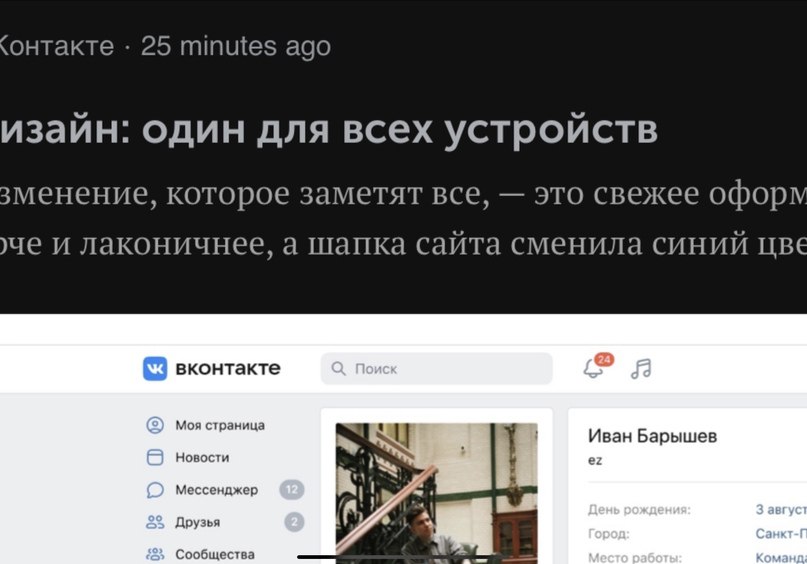Click the 2 friend requests badge
The image size is (807, 564).
(x=294, y=522)
